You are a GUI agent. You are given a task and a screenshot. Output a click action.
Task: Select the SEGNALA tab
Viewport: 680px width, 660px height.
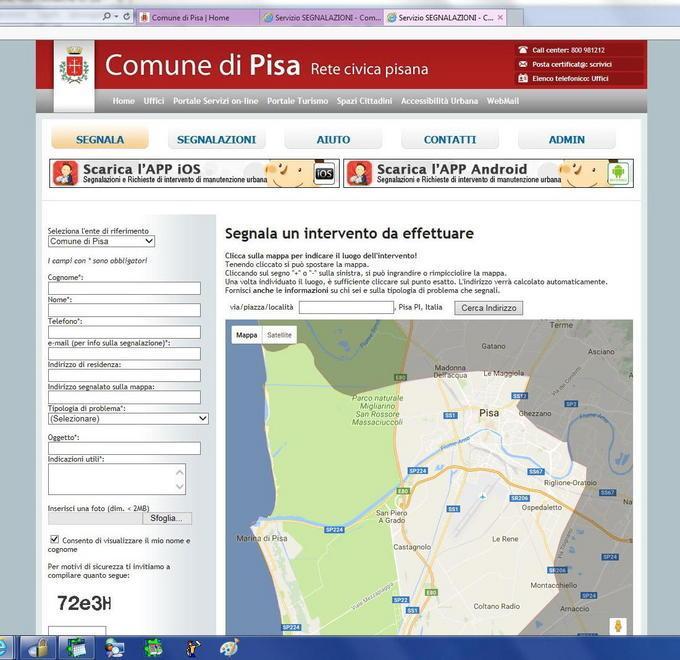tap(100, 139)
